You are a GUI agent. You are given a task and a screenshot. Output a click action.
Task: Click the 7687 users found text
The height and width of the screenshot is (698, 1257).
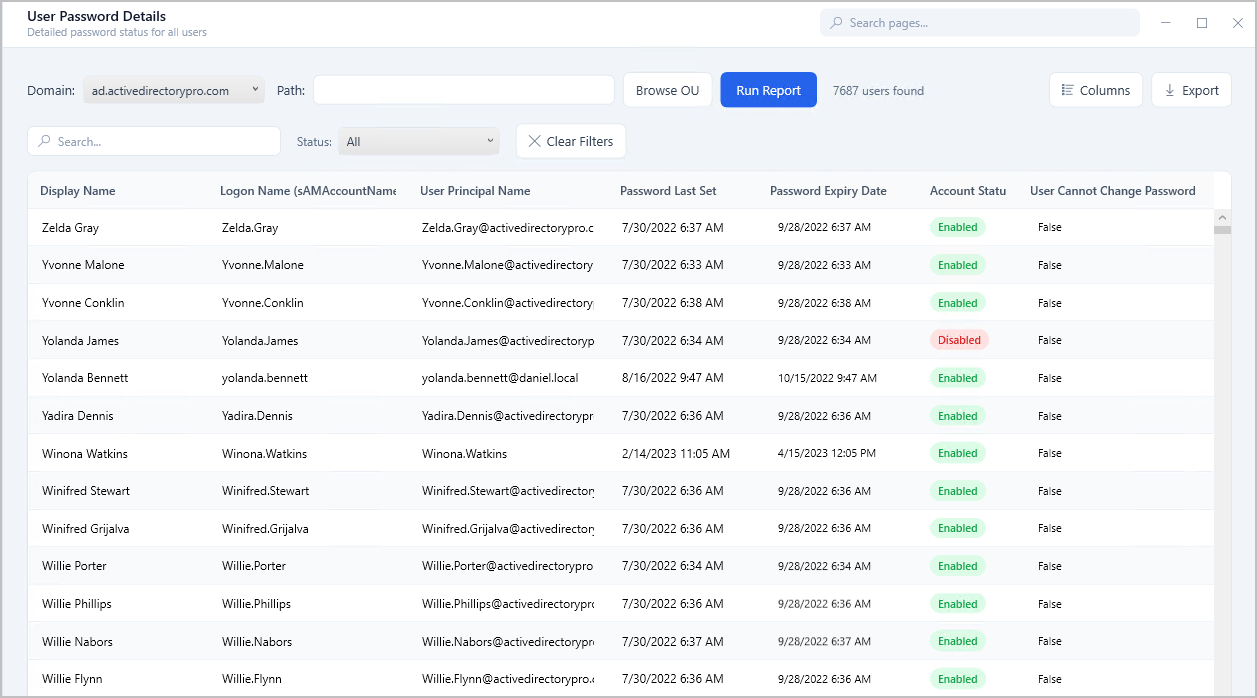click(x=878, y=91)
